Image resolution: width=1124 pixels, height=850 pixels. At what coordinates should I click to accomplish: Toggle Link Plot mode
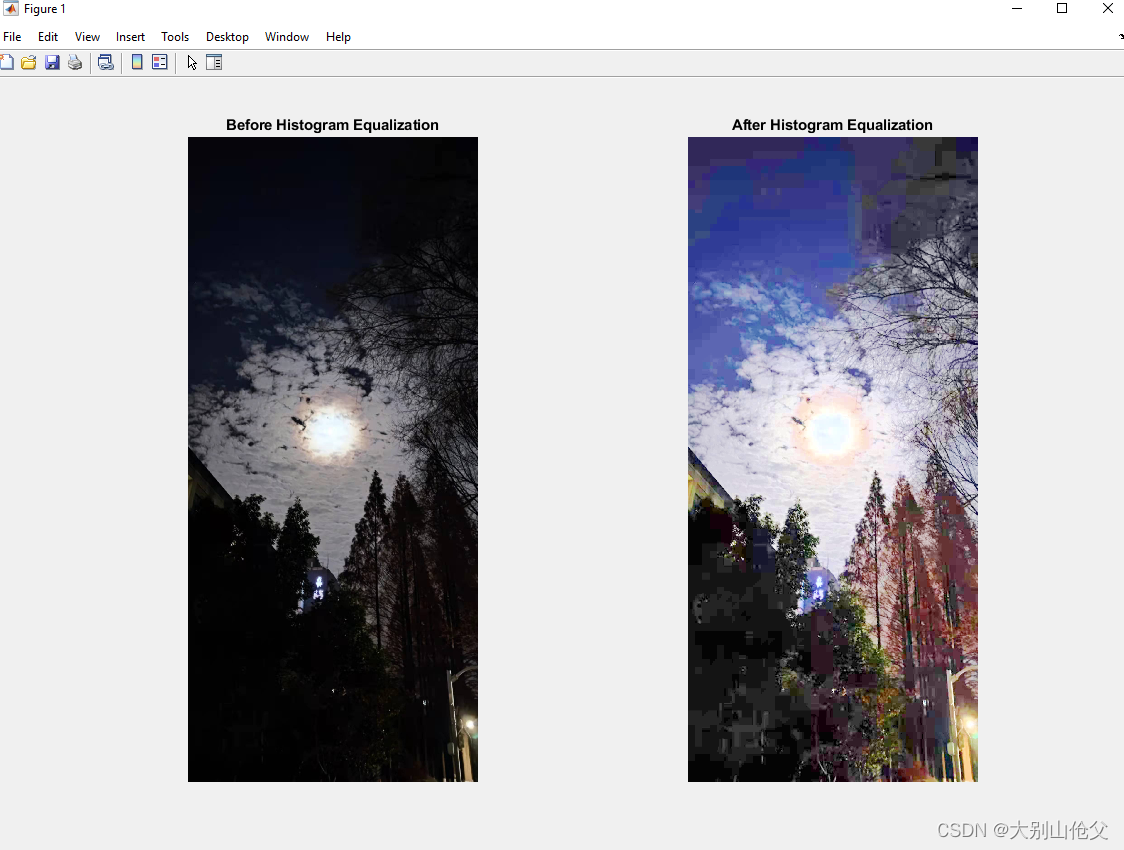106,62
